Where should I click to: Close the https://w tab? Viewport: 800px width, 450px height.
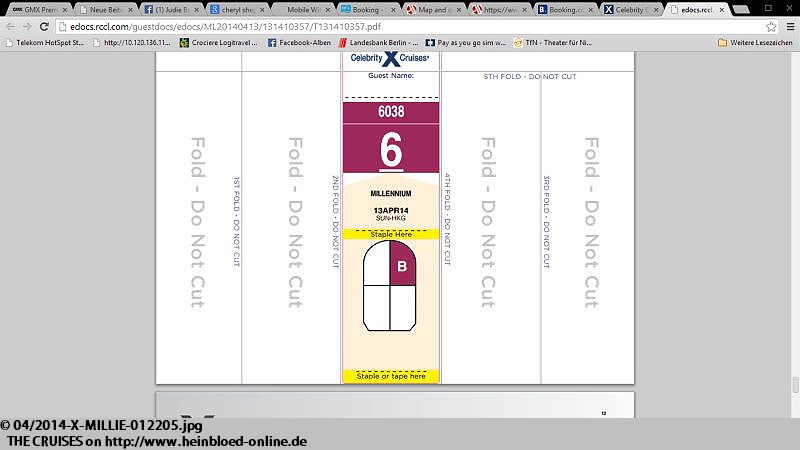(524, 10)
